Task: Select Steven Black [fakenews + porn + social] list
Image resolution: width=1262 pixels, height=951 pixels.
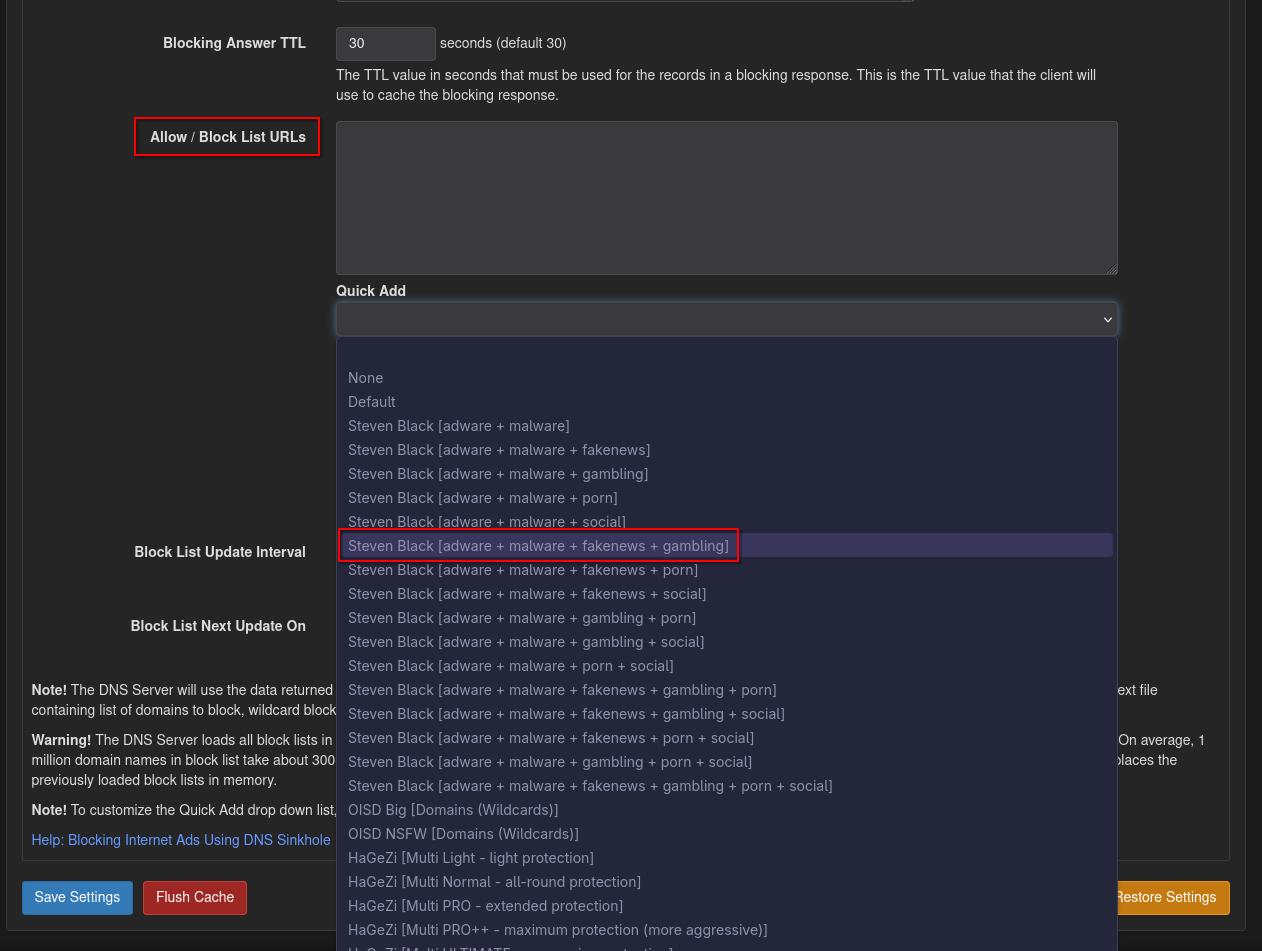Action: pos(727,738)
